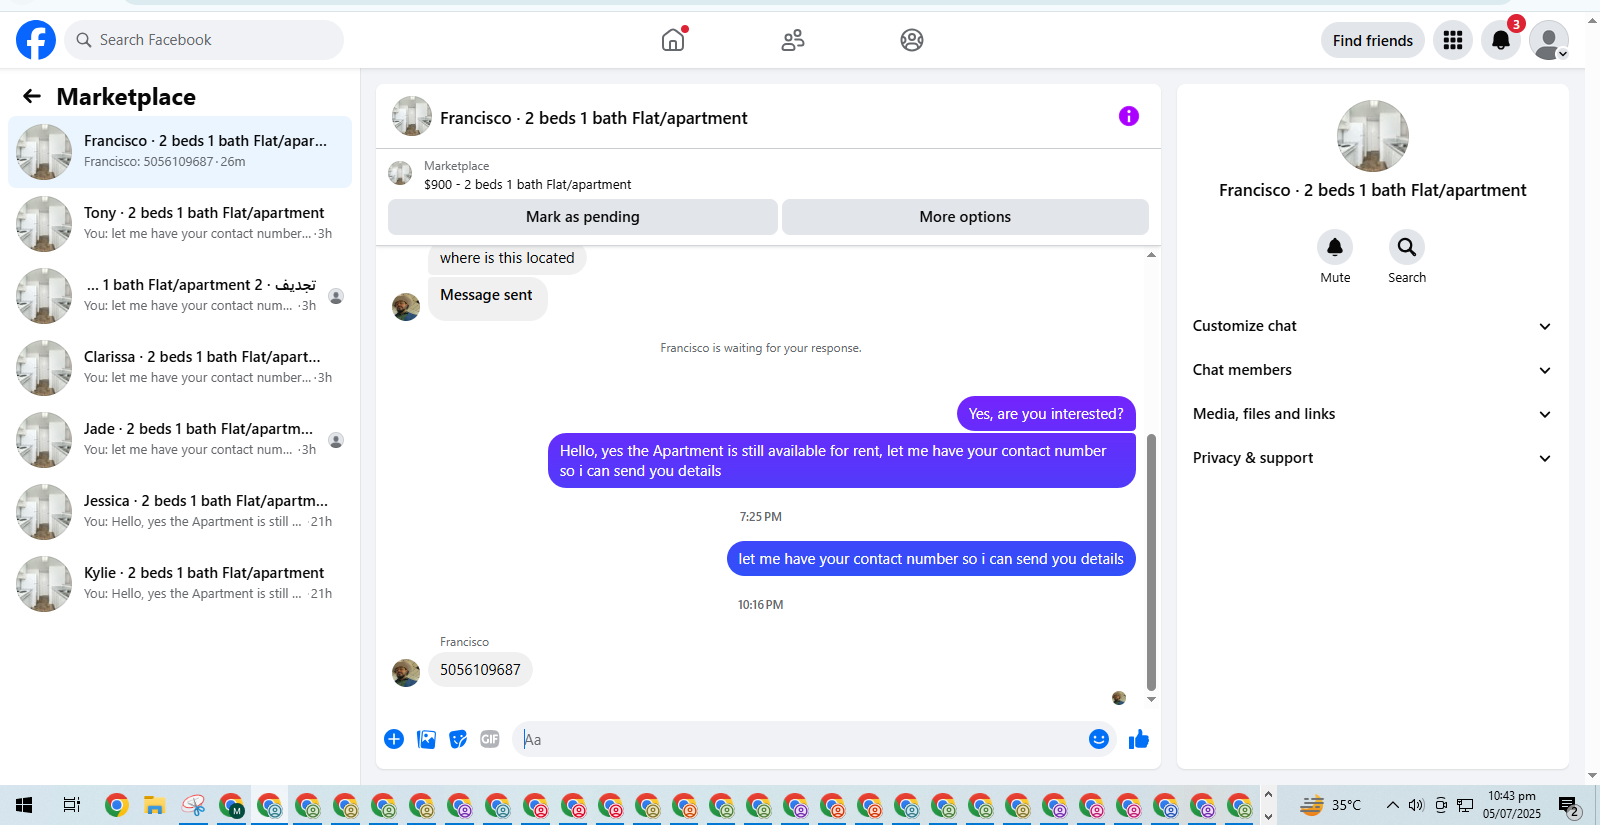Open the 35°C weather widget
The height and width of the screenshot is (825, 1600).
click(1330, 805)
